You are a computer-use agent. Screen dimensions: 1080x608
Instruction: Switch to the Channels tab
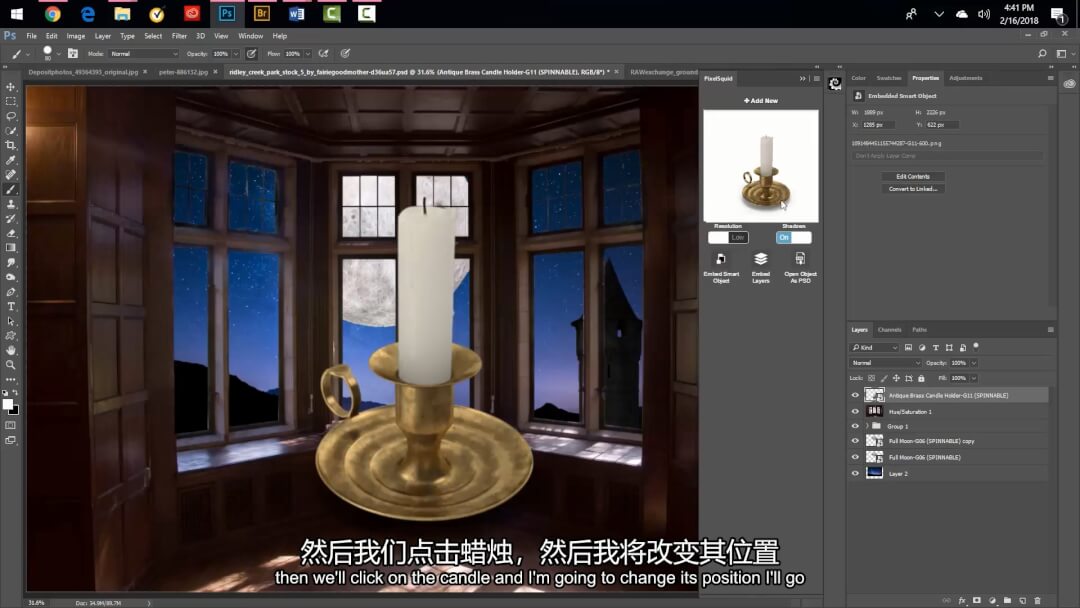click(x=889, y=329)
